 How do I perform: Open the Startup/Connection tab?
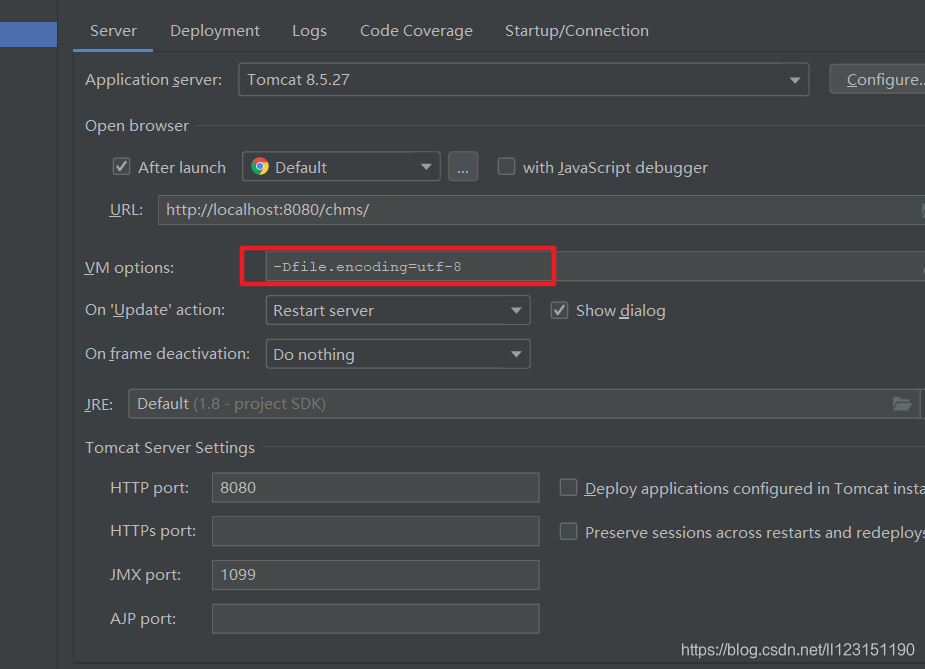[x=576, y=31]
